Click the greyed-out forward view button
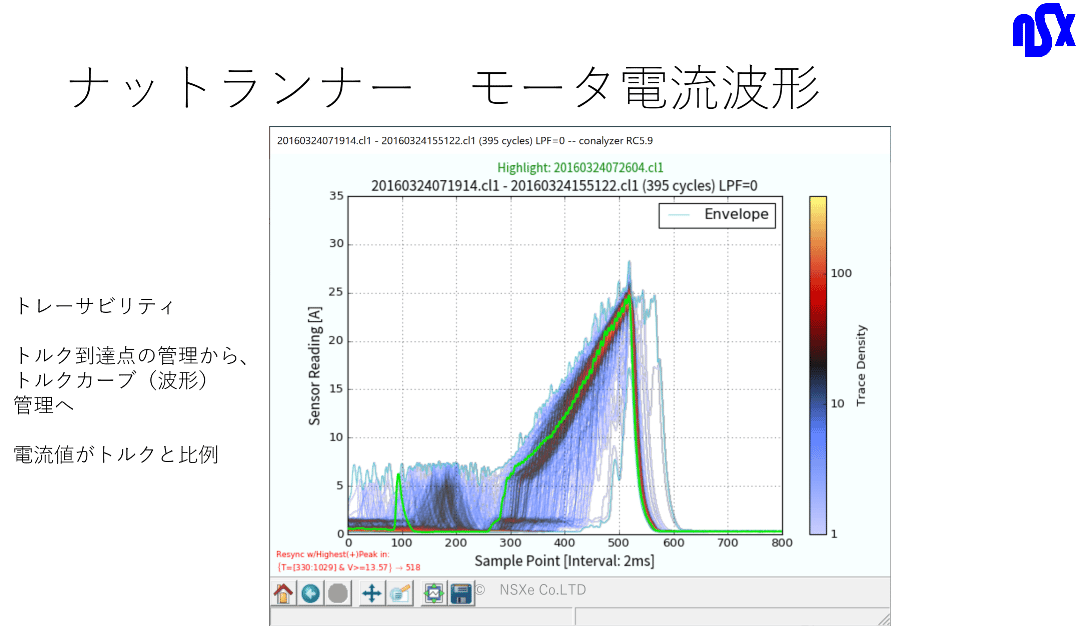Viewport: 1080px width, 626px height. (x=338, y=593)
